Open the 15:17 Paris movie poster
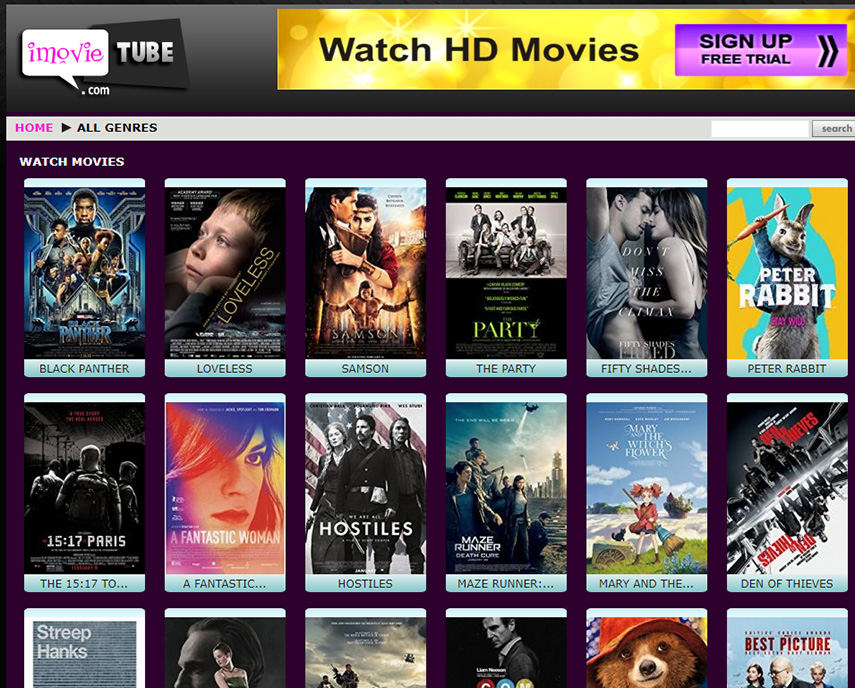855x688 pixels. (85, 488)
